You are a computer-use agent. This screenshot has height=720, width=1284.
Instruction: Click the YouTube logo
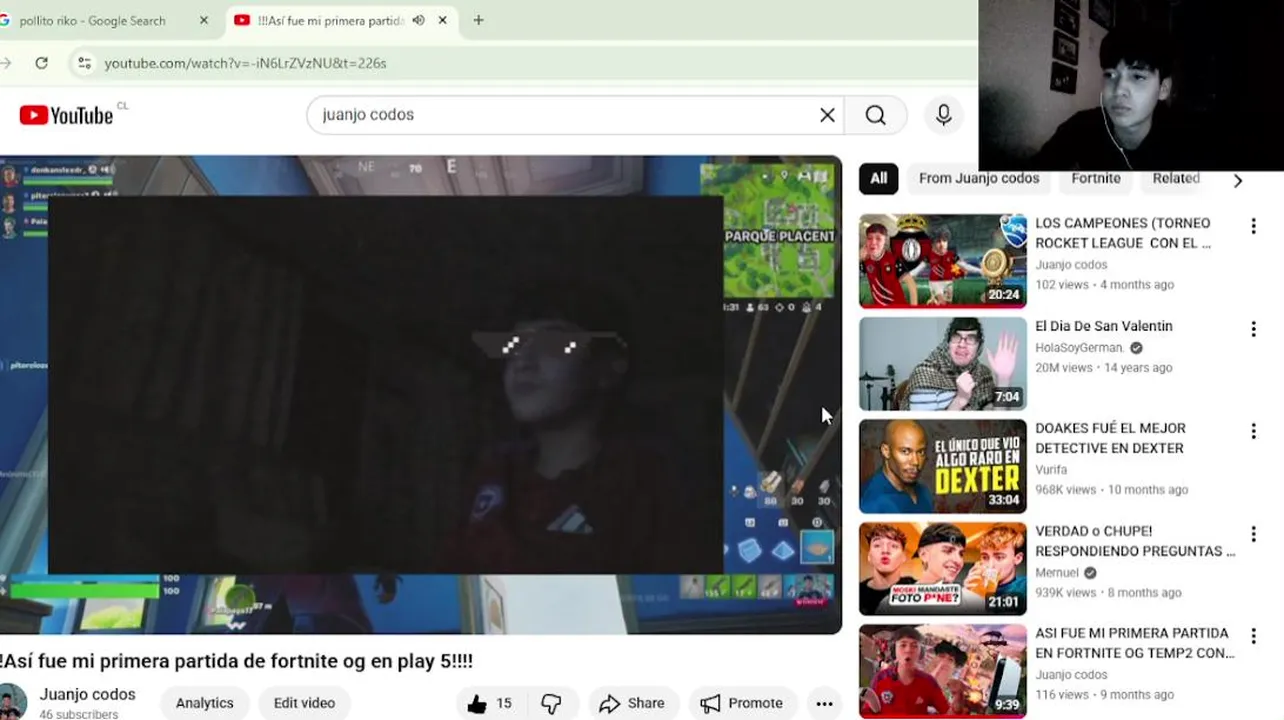pyautogui.click(x=66, y=115)
